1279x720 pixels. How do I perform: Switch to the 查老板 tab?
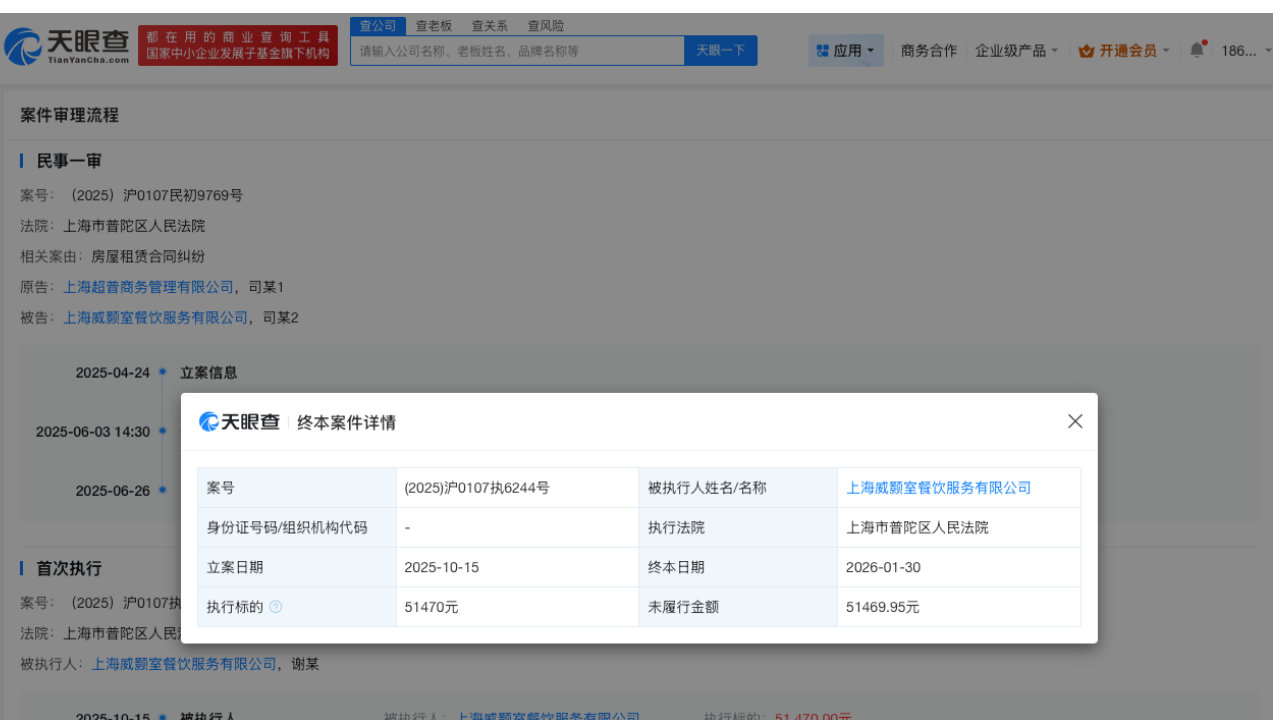pyautogui.click(x=431, y=26)
